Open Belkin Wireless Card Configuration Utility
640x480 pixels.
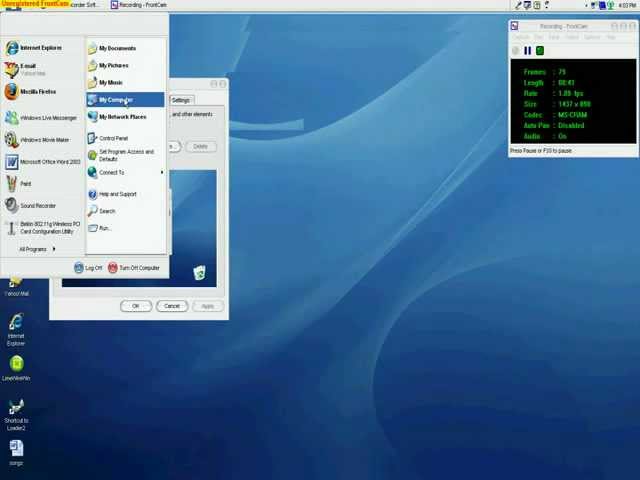(x=42, y=228)
